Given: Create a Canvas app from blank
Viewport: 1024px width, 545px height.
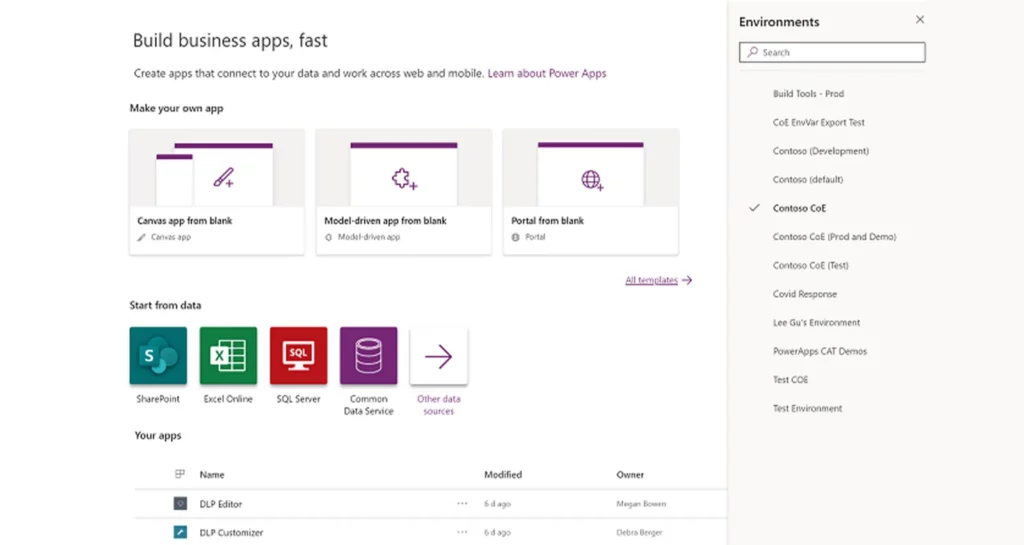Looking at the screenshot, I should click(217, 191).
